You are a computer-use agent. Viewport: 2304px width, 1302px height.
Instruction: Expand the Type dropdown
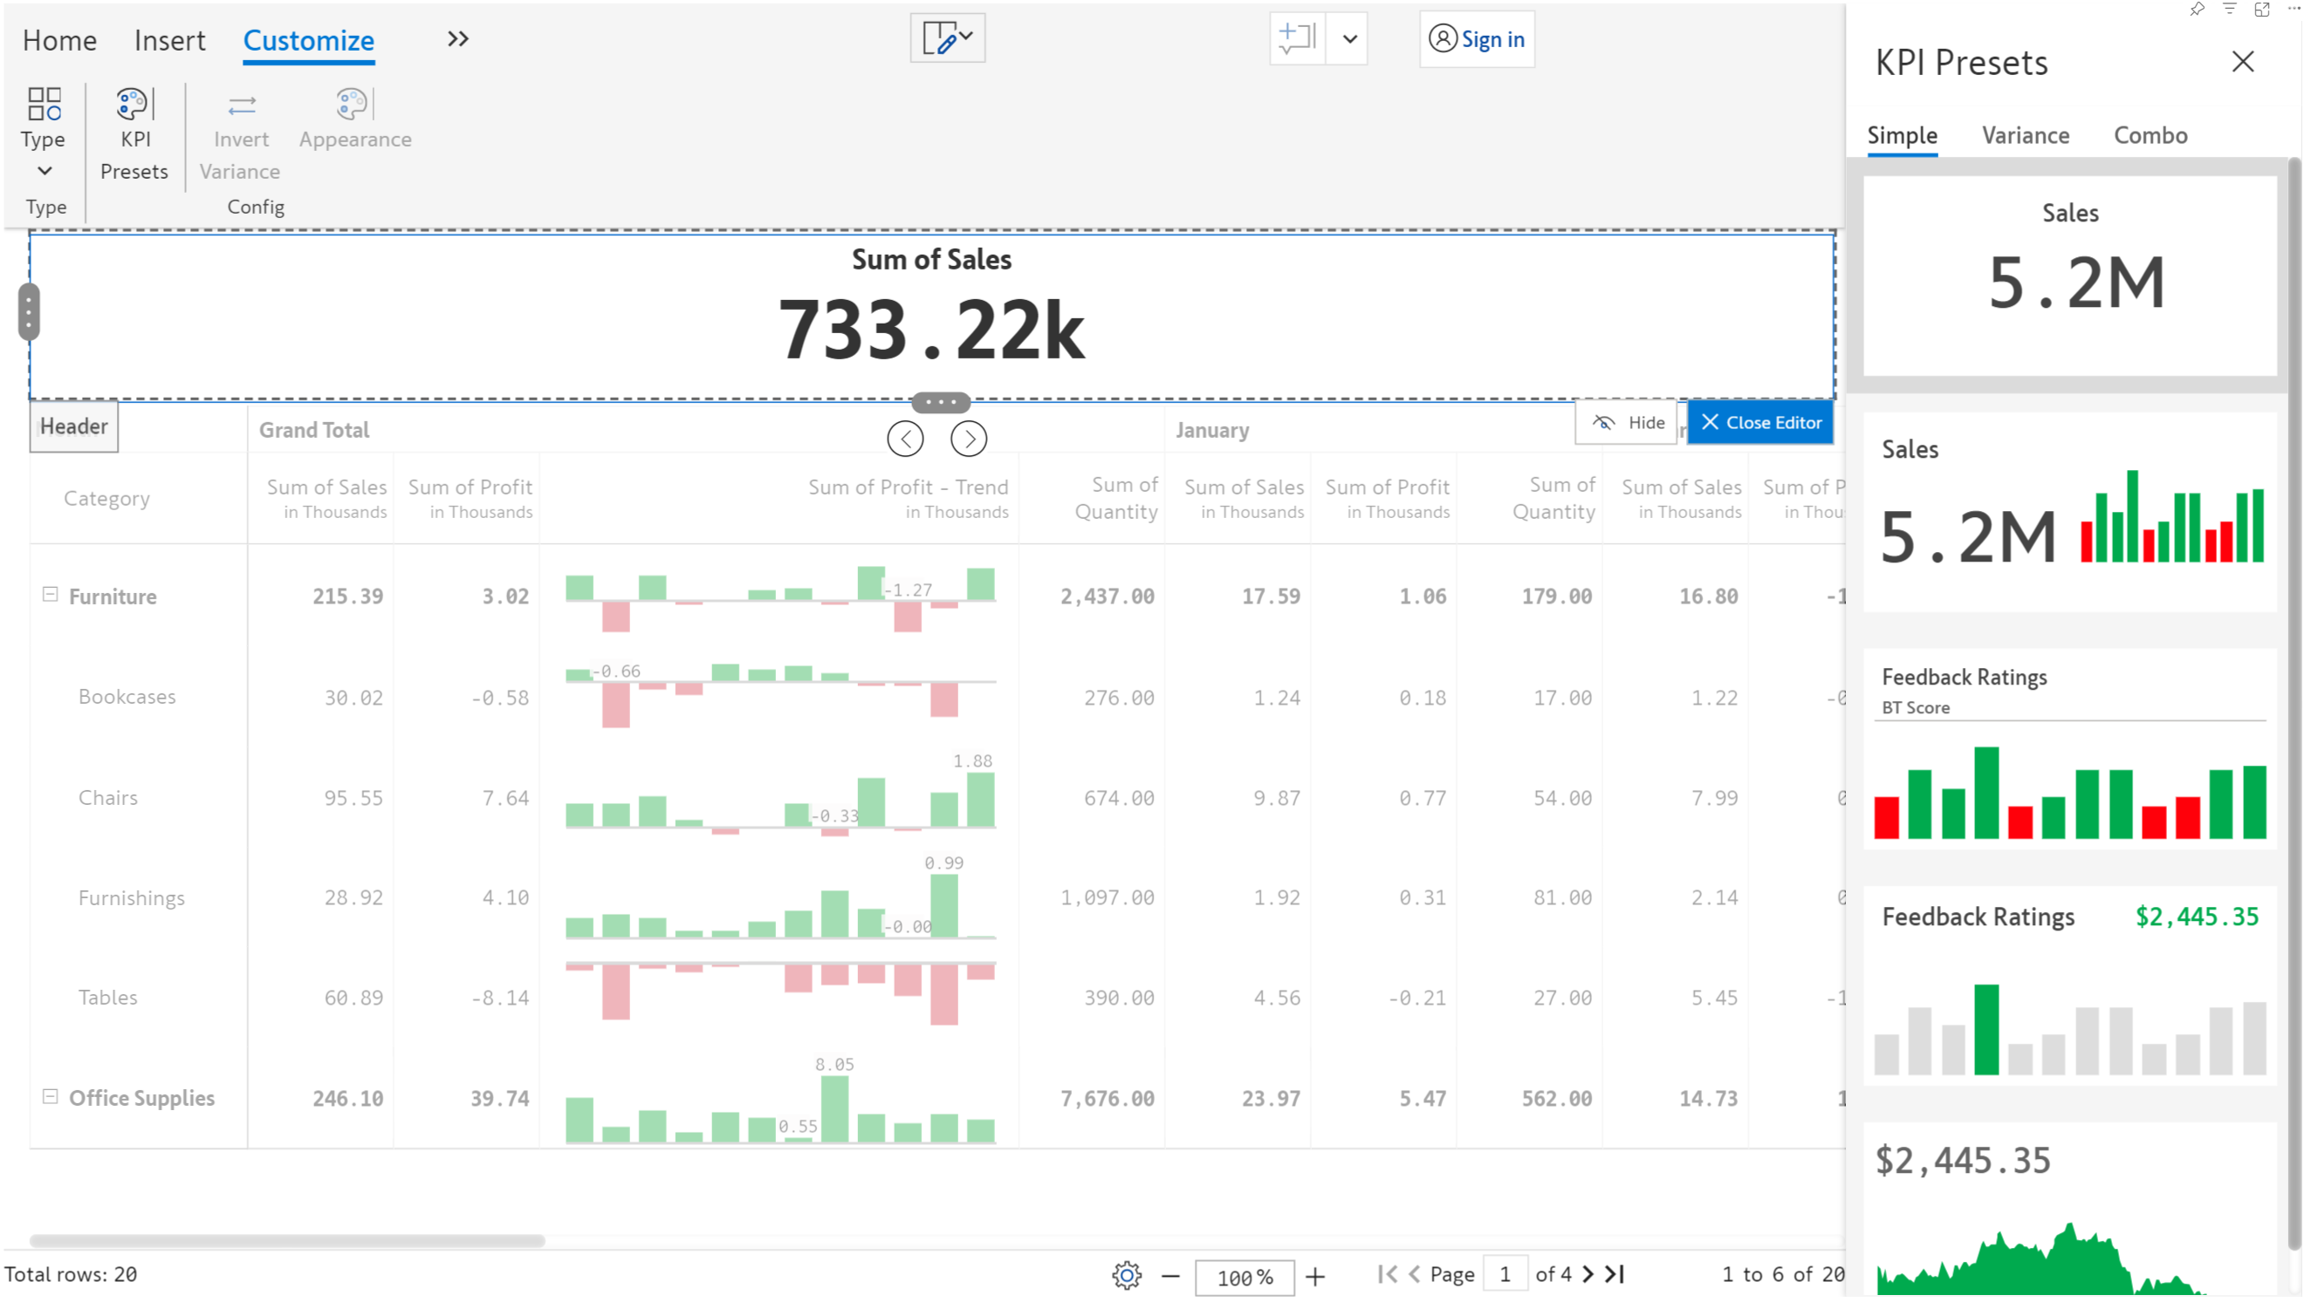pyautogui.click(x=44, y=171)
